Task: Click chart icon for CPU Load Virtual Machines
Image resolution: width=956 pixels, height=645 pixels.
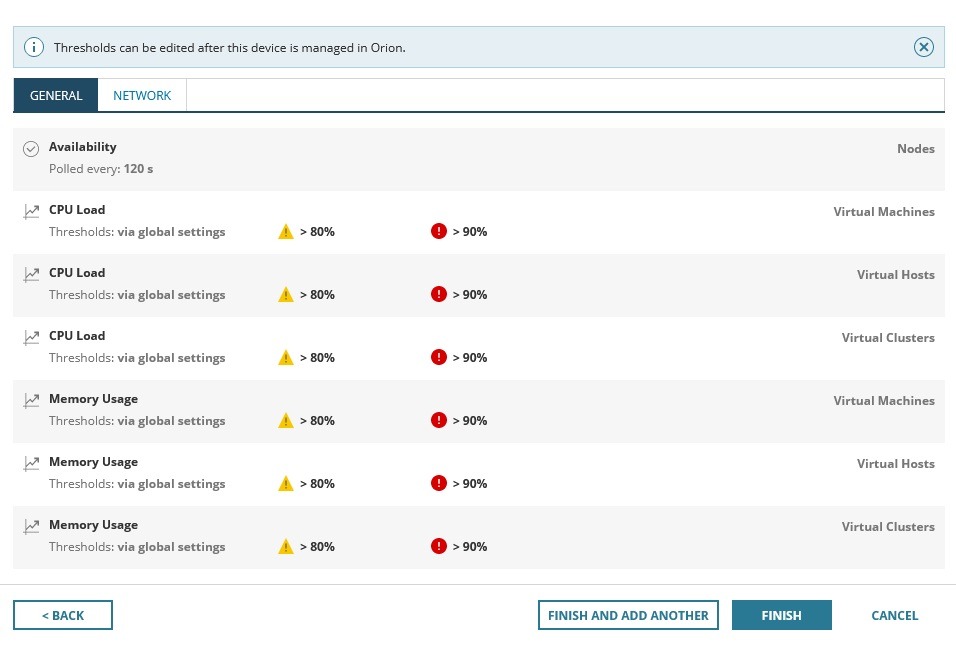Action: coord(31,211)
